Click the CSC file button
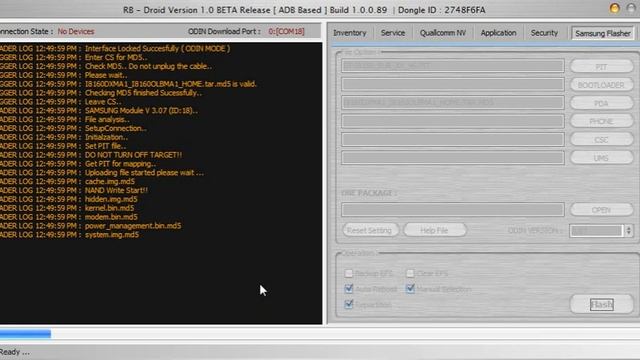Viewport: 640px width, 360px height. (601, 140)
